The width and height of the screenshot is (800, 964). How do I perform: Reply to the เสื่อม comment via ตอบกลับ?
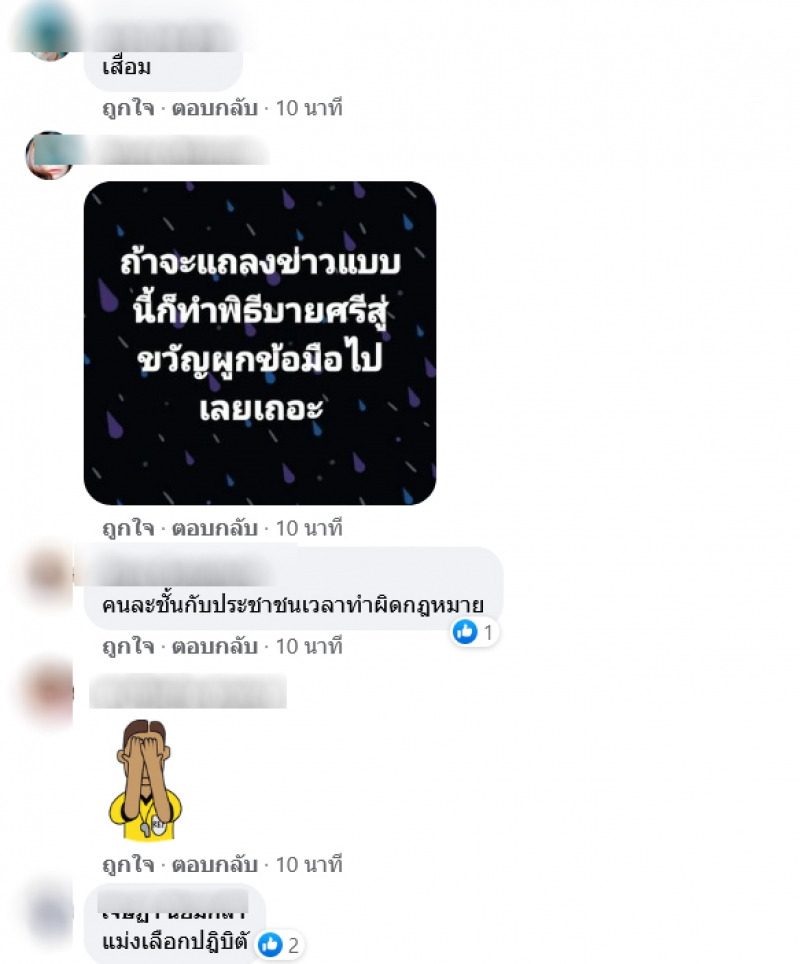pos(215,108)
